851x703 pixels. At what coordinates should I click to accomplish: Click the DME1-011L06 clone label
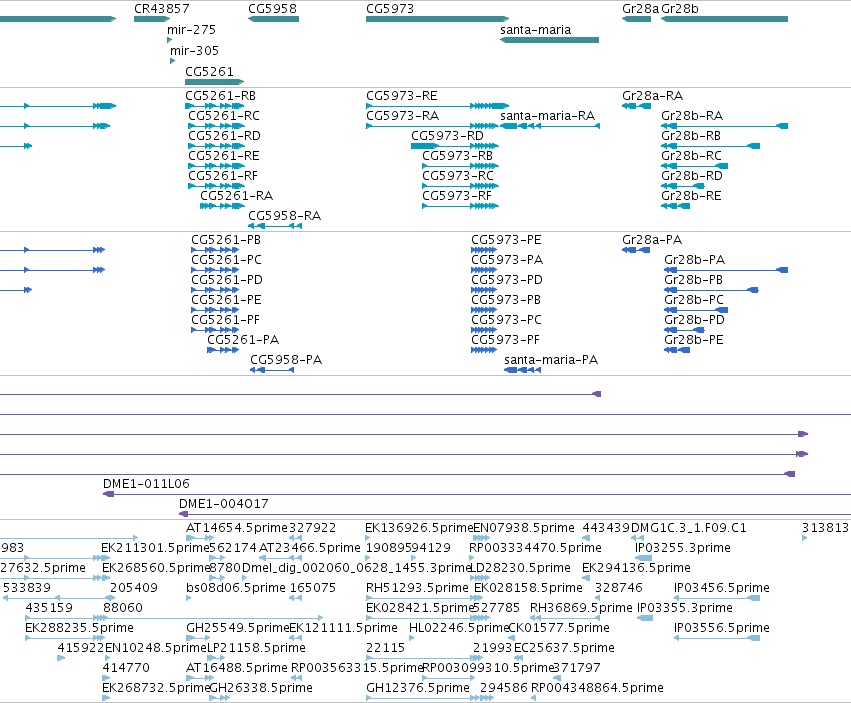(x=146, y=484)
